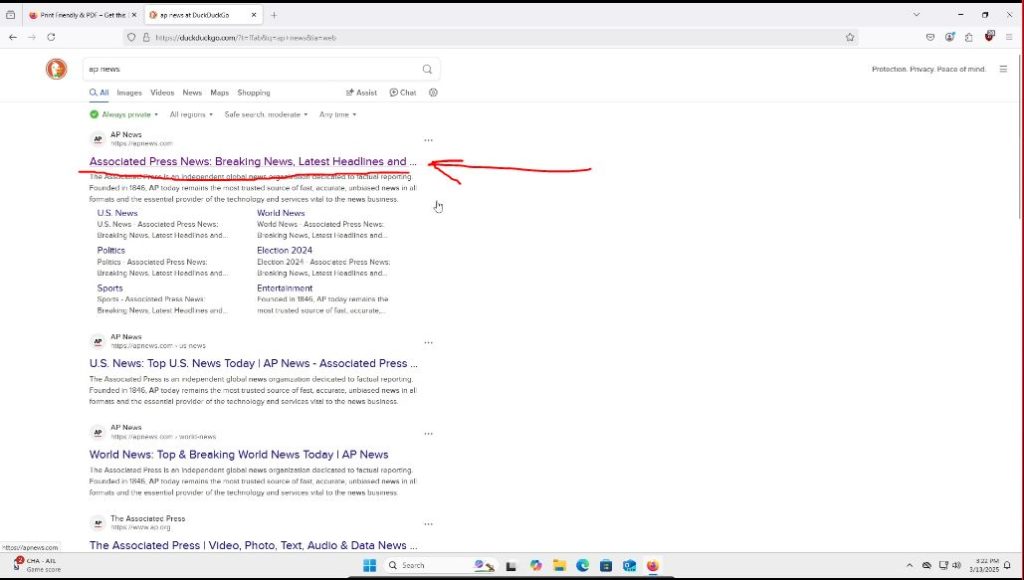Image resolution: width=1024 pixels, height=580 pixels.
Task: Show hidden system tray icons
Action: 909,566
